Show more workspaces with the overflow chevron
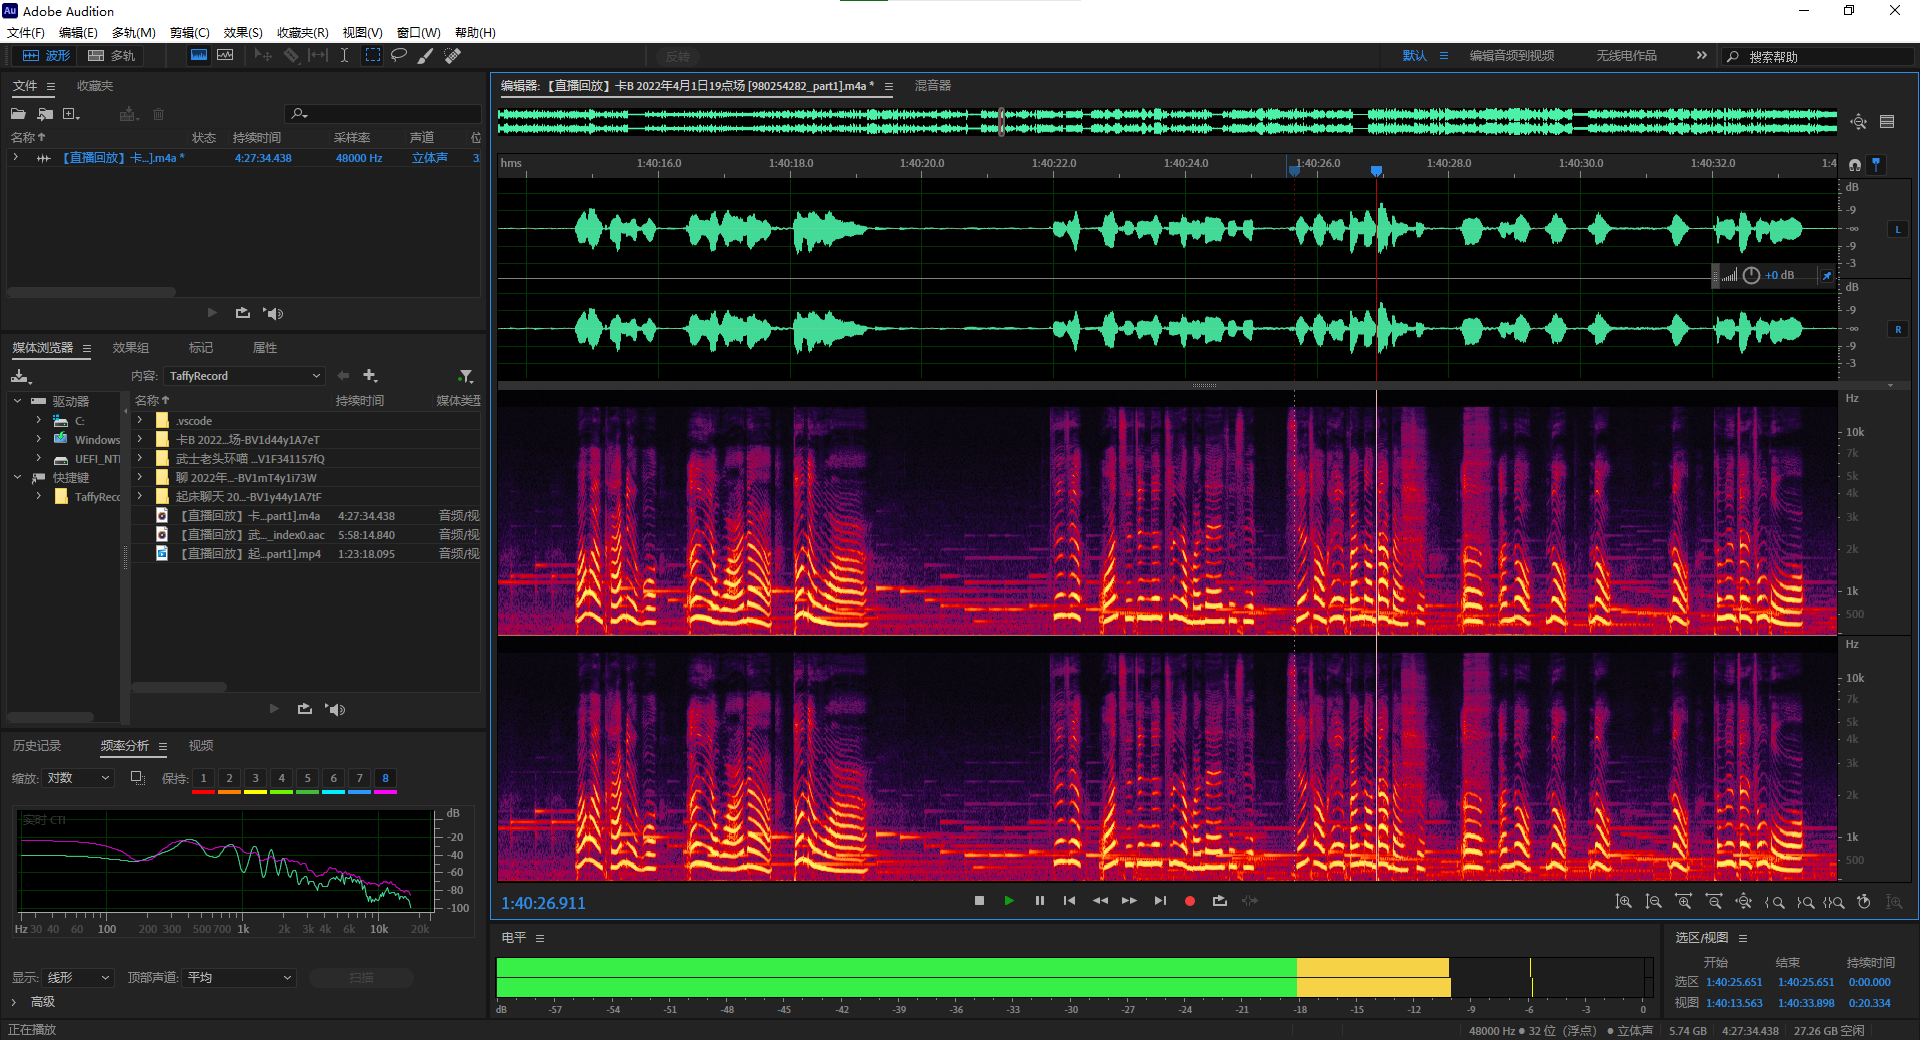This screenshot has height=1040, width=1920. (1701, 56)
